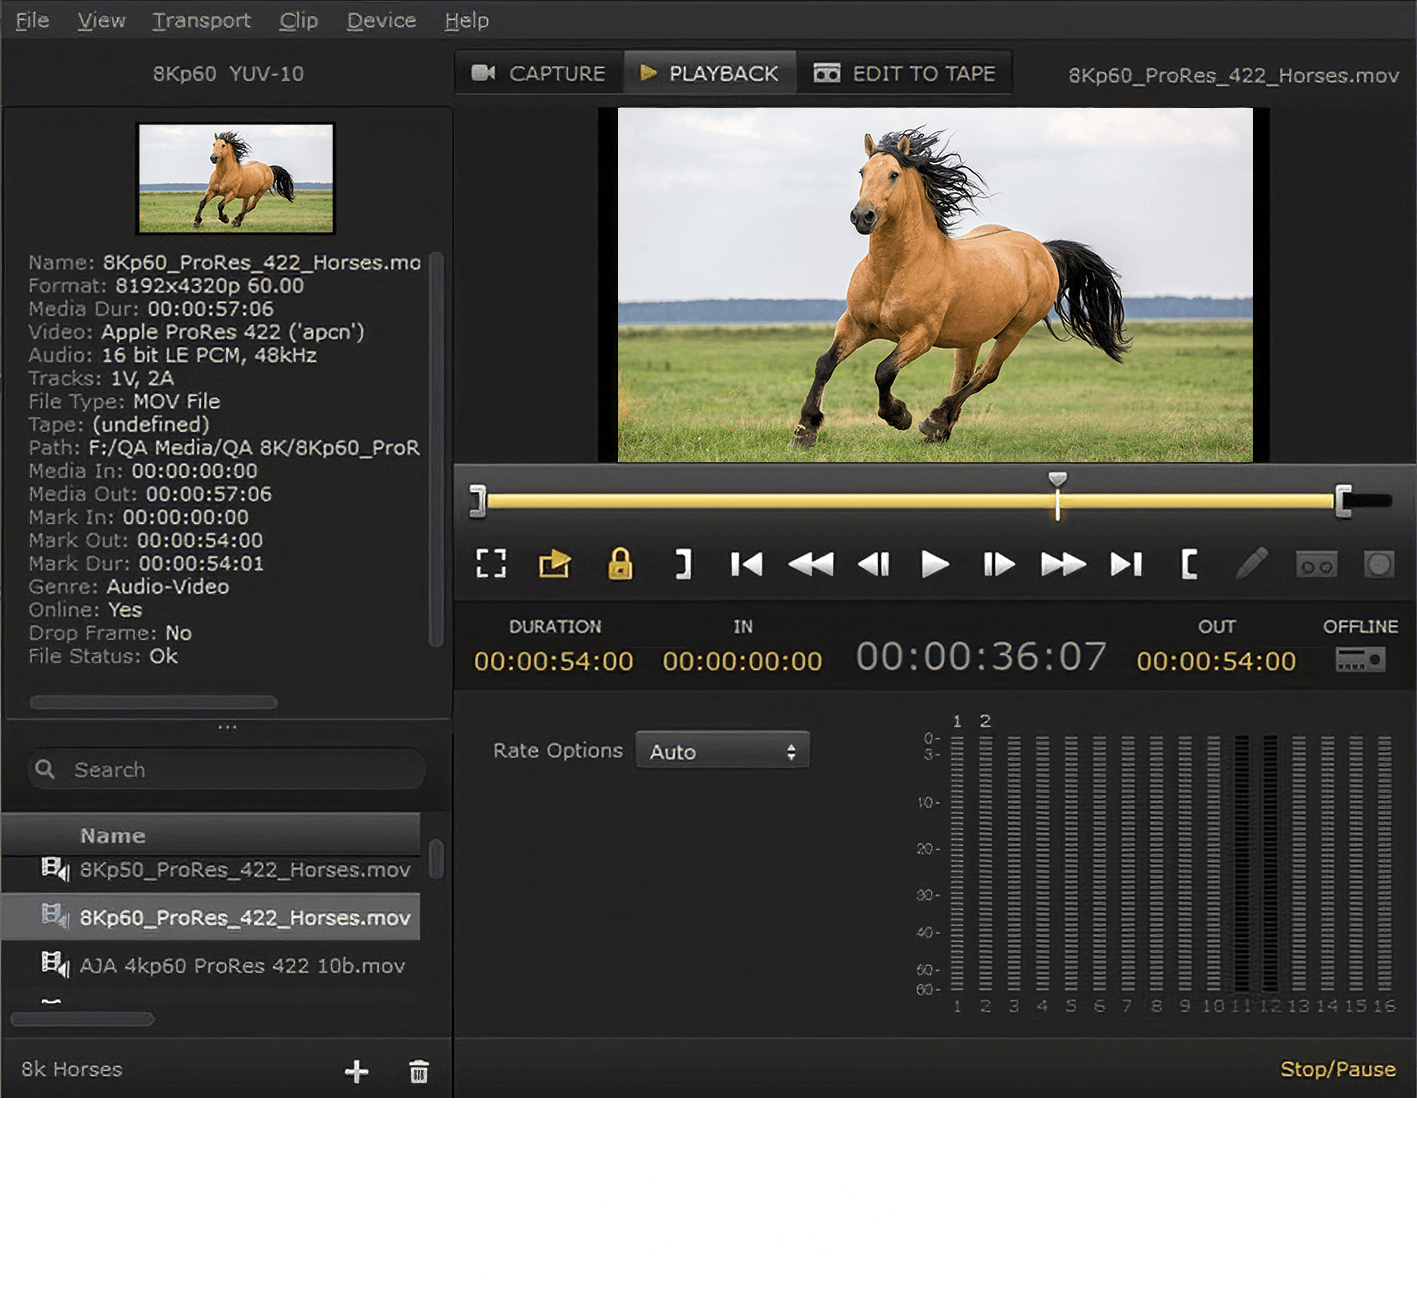Toggle the tape cassette record icon
This screenshot has height=1314, width=1417.
coord(1316,566)
